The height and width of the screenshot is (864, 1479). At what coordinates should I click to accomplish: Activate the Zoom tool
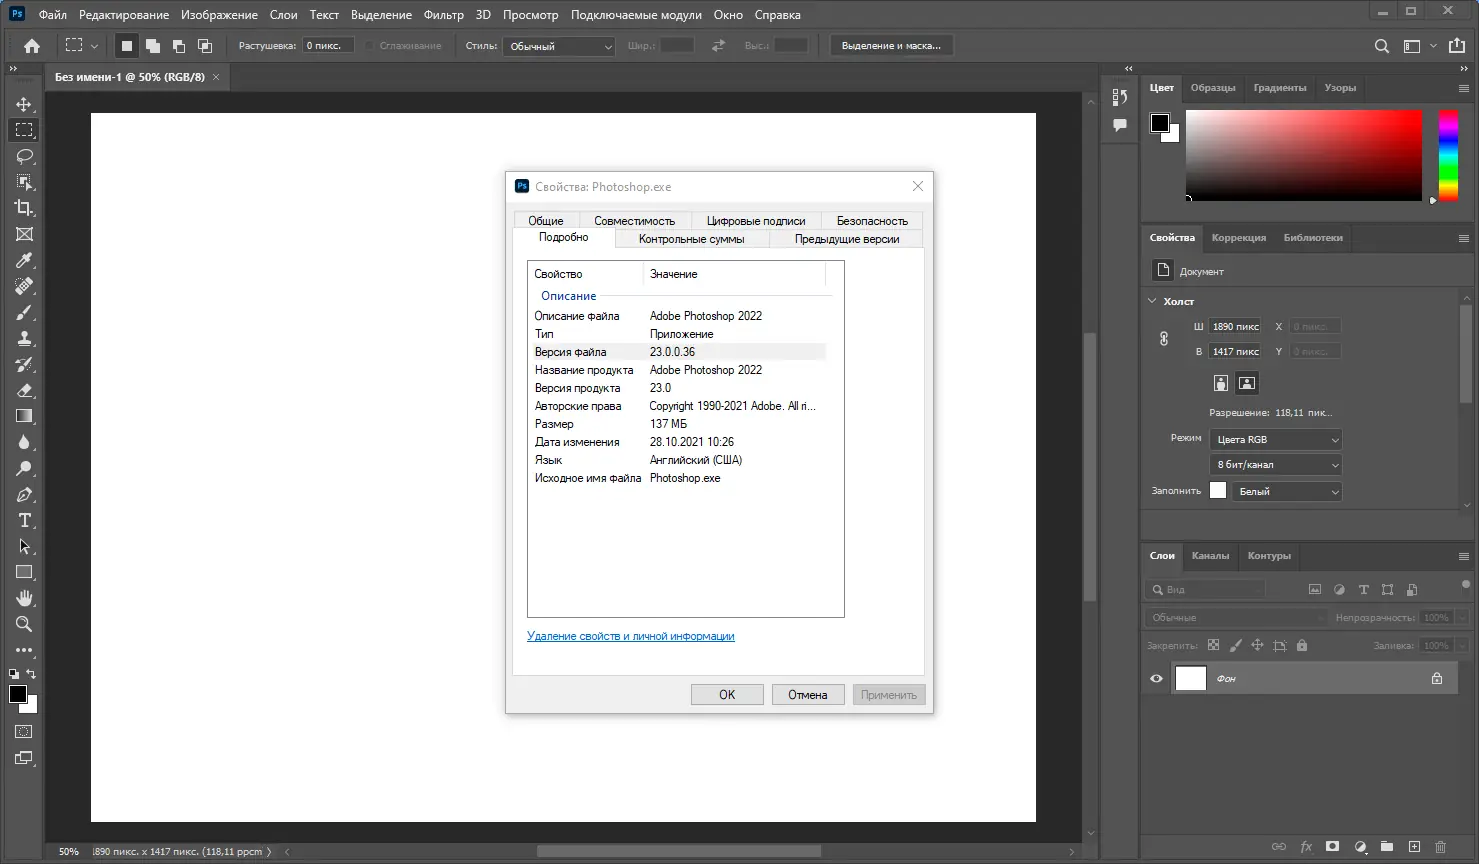point(24,624)
